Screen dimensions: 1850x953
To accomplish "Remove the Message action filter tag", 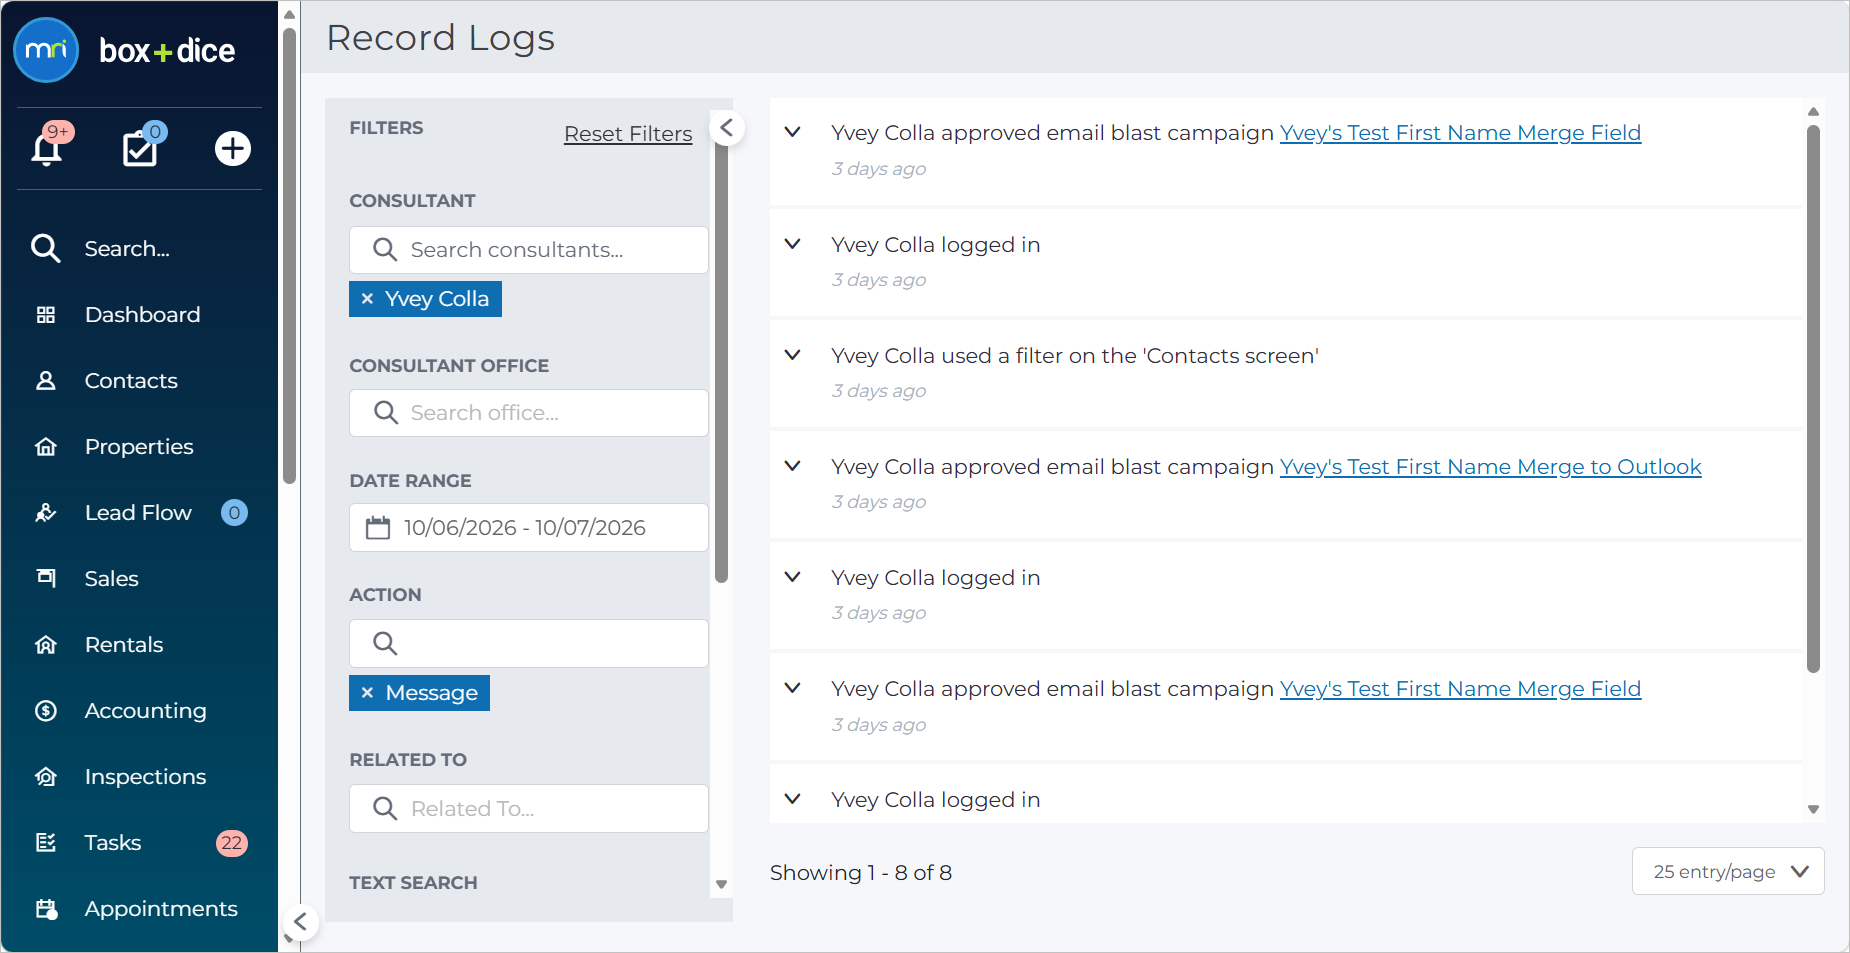I will 367,693.
